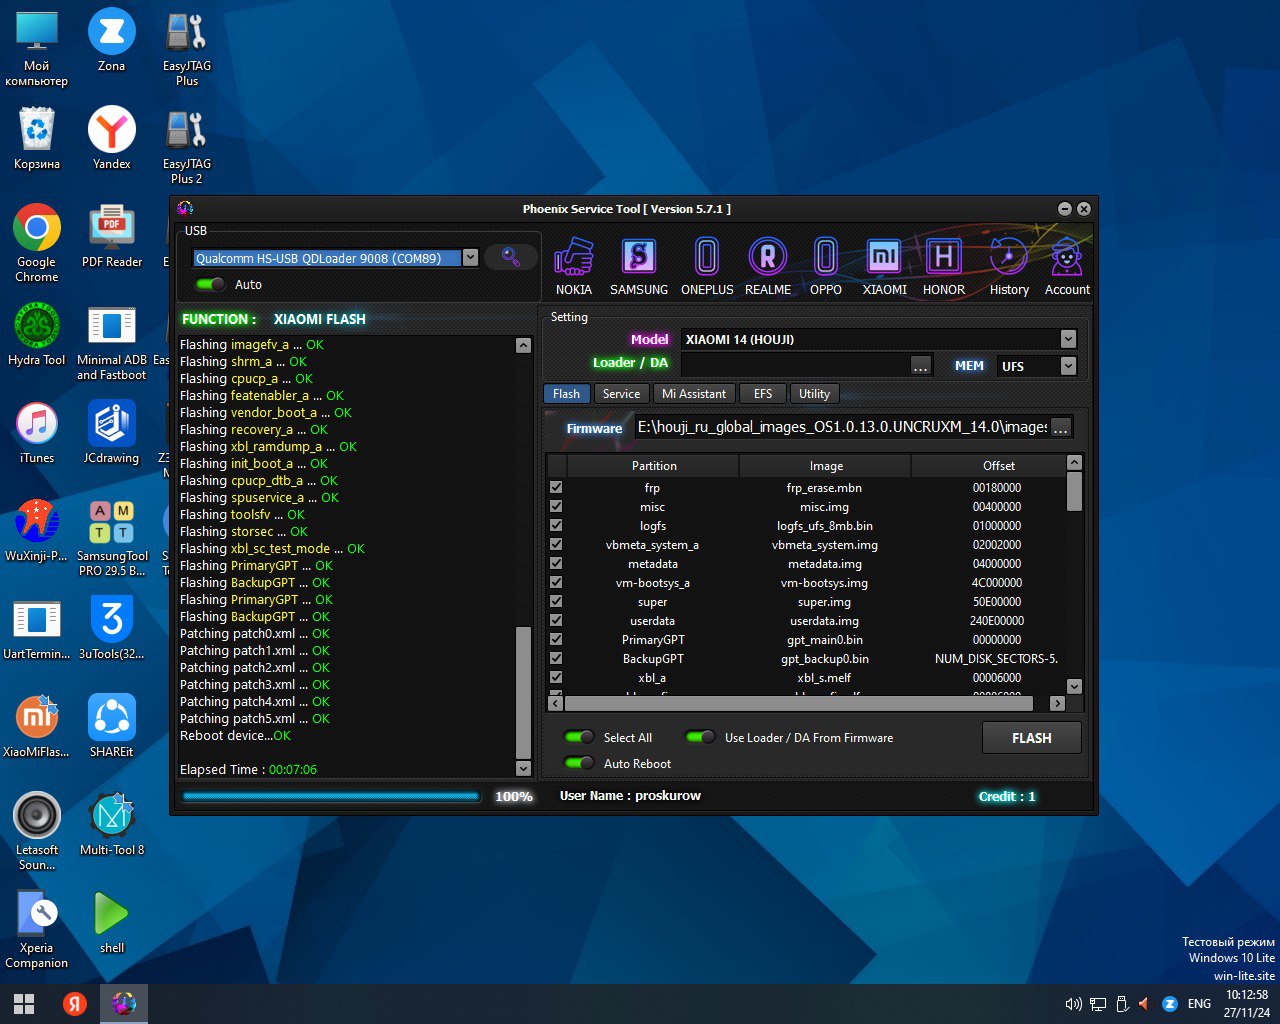Open the Yandex browser desktop icon
The image size is (1280, 1024).
click(x=112, y=138)
